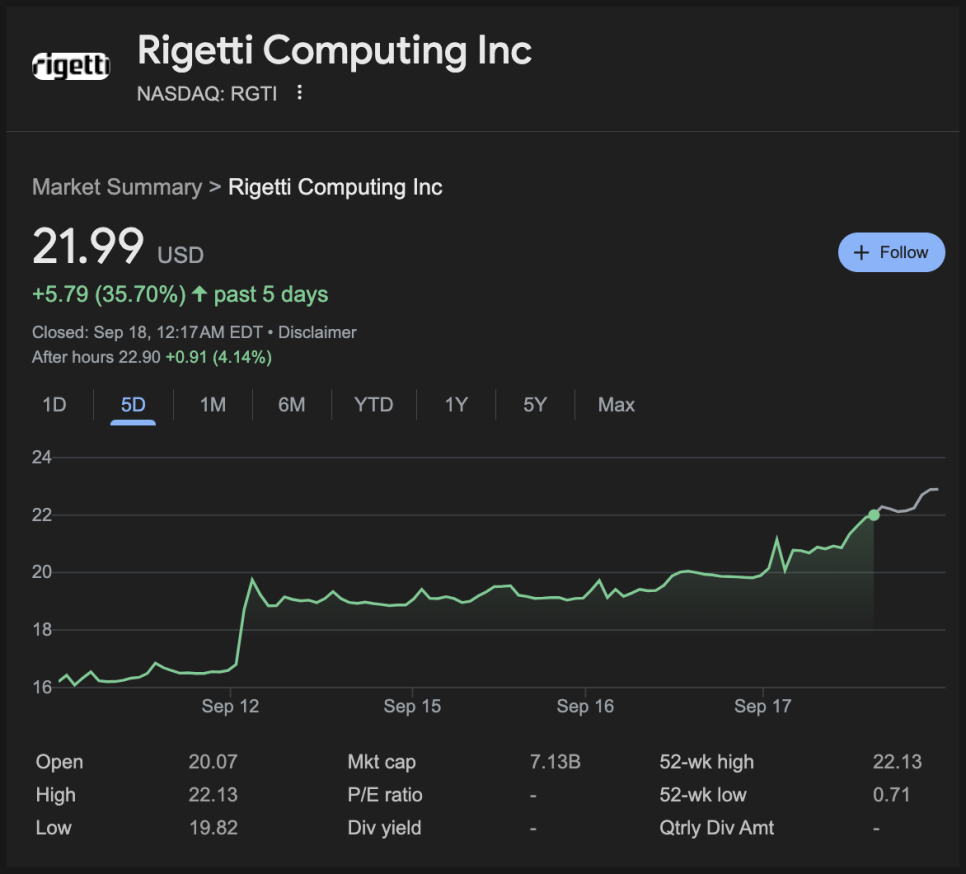Switch chart to 1D range
Screen dimensions: 966x874
click(54, 405)
